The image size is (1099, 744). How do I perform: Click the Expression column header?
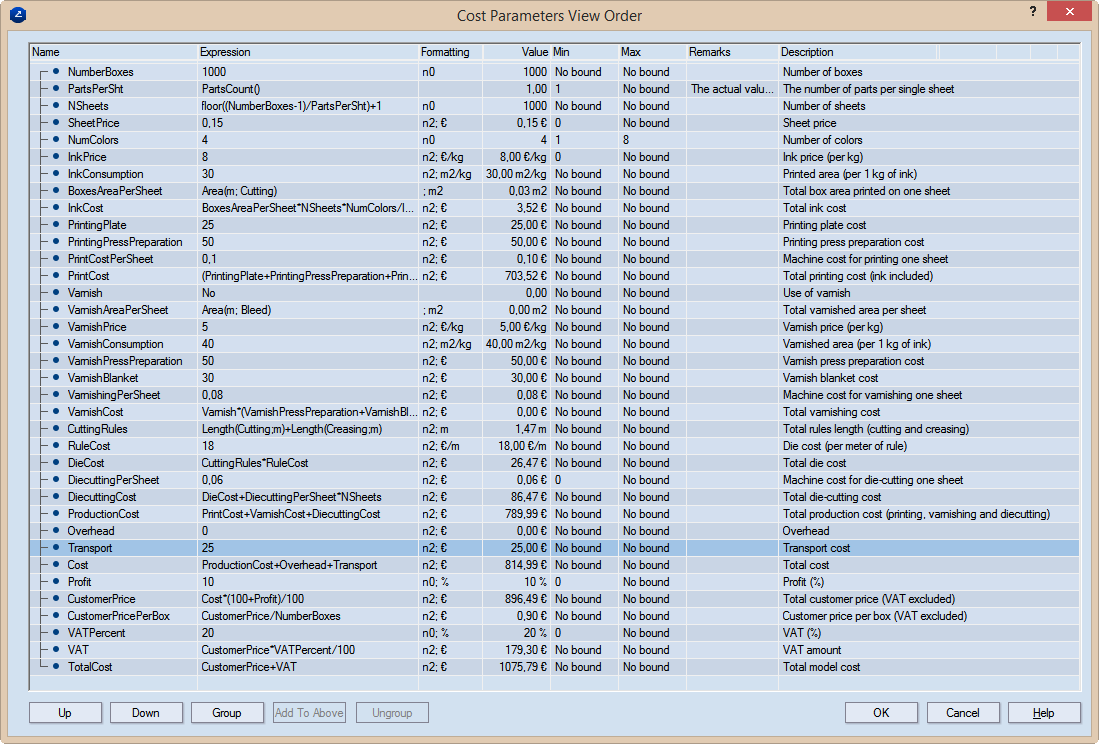coord(225,52)
